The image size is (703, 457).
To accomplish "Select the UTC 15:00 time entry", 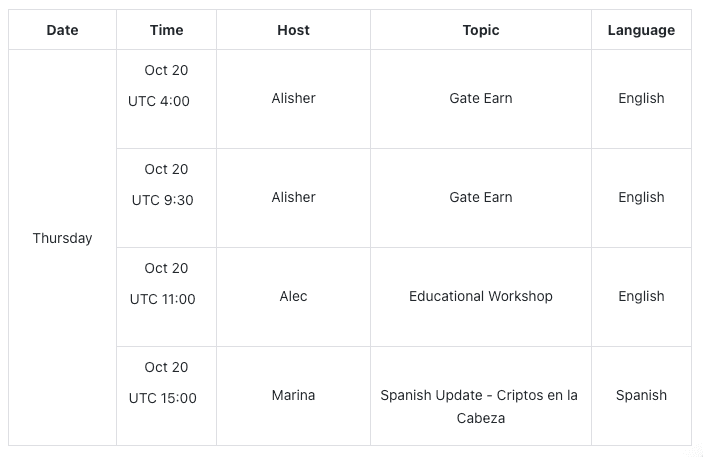I will (x=163, y=398).
